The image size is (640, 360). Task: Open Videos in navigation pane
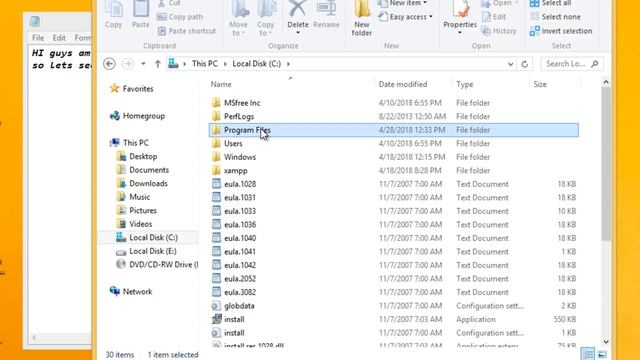[134, 224]
